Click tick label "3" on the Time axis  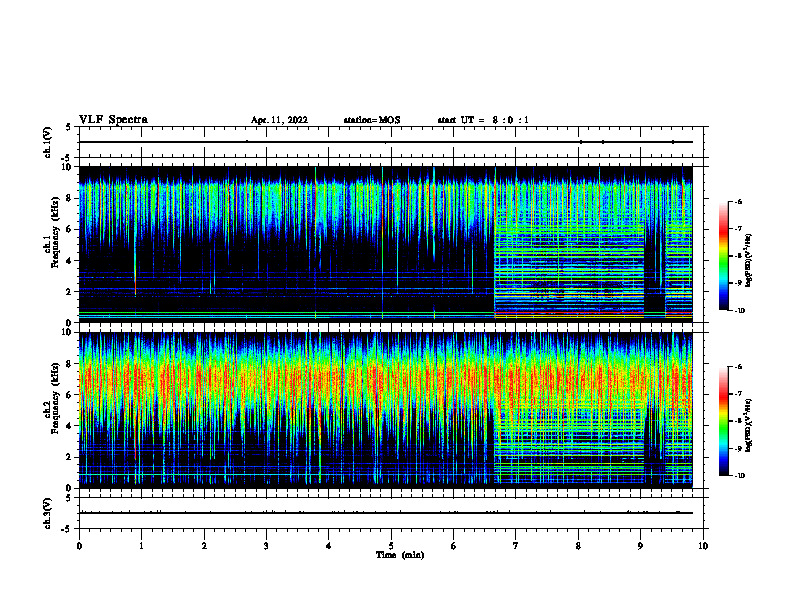click(x=266, y=546)
